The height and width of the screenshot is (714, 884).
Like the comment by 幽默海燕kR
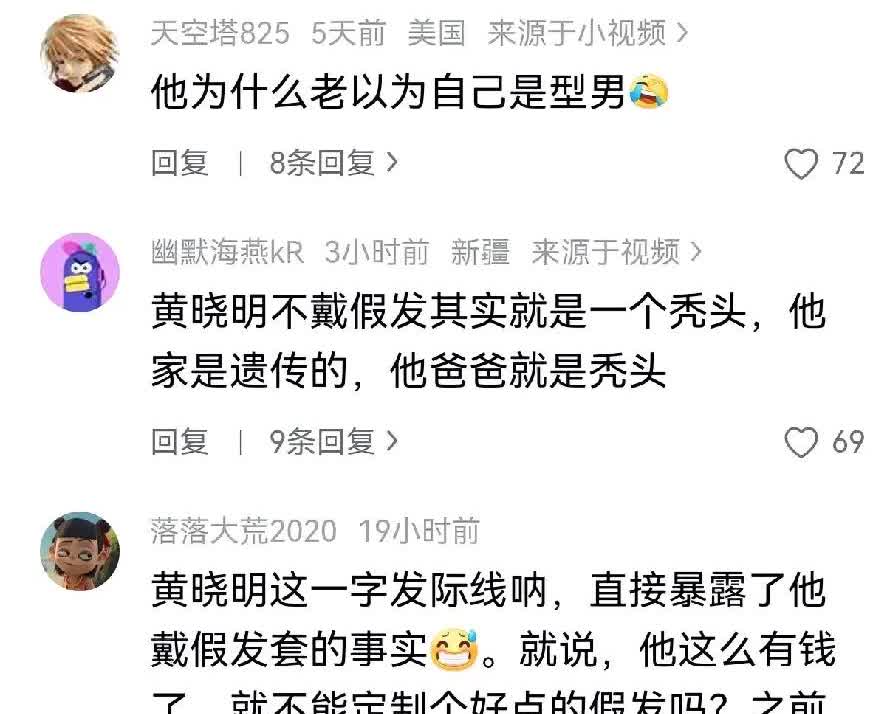pos(801,442)
